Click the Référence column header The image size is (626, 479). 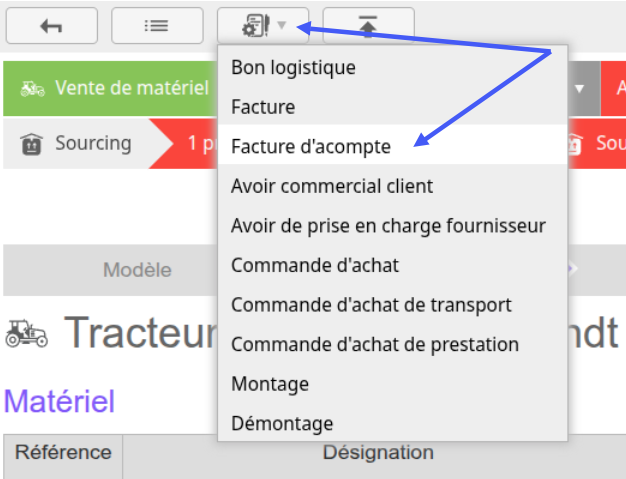[63, 453]
